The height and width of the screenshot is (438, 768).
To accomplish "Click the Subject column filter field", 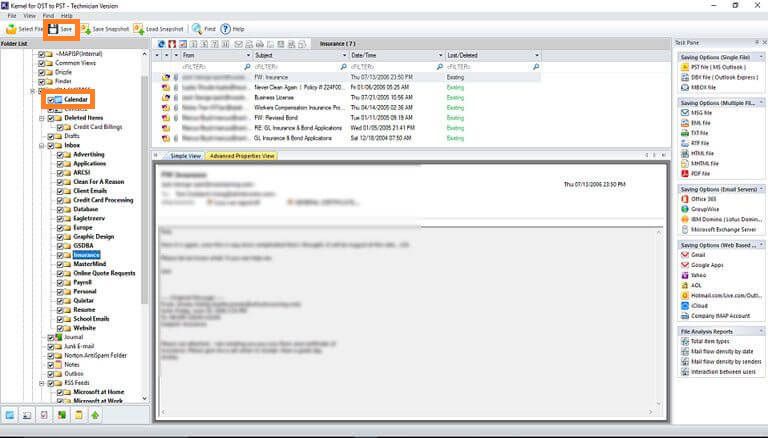I will pyautogui.click(x=300, y=67).
